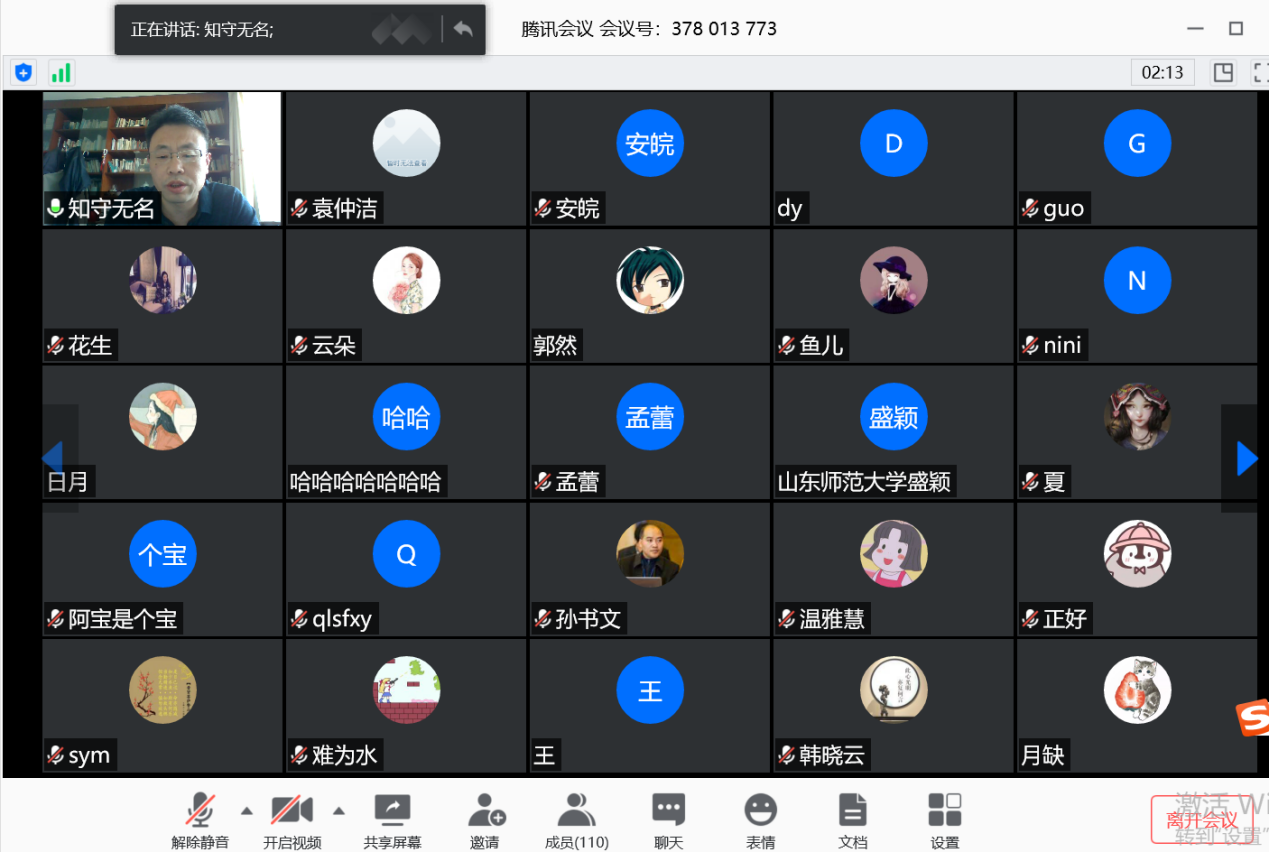This screenshot has height=852, width=1269.
Task: Go to next page of participants
Action: (1246, 458)
